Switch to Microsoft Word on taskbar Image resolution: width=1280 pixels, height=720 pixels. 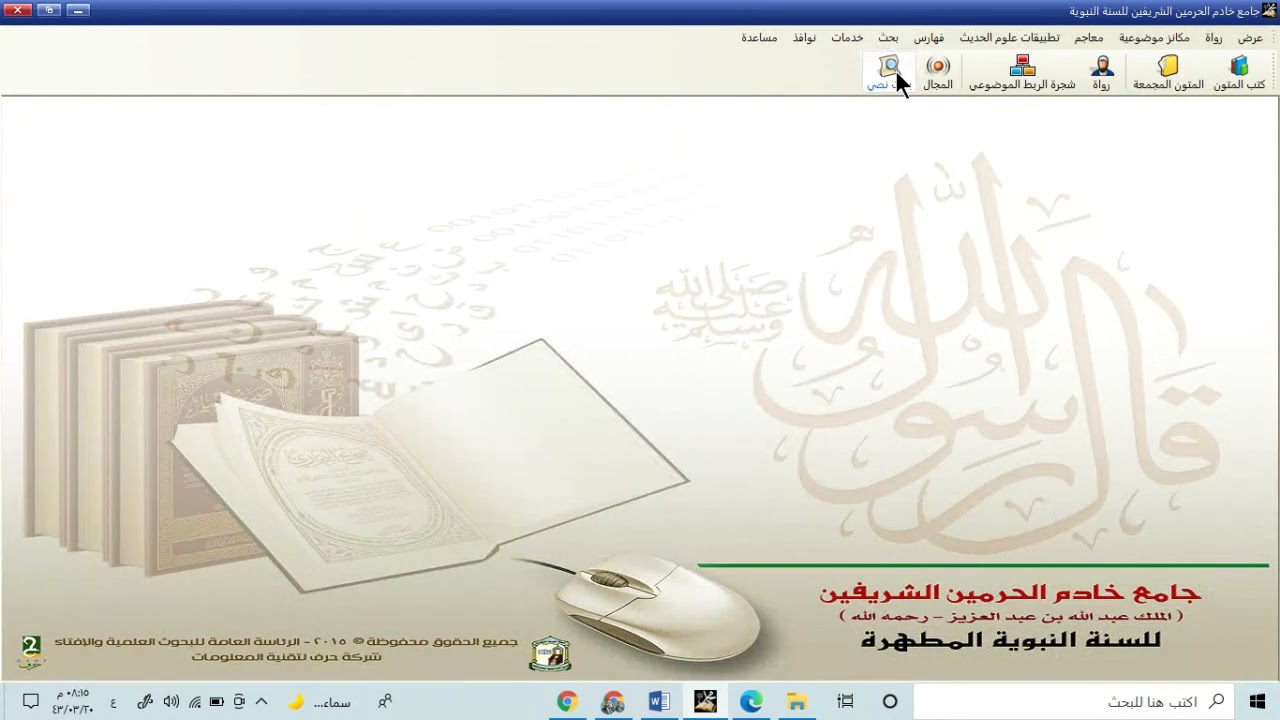[659, 701]
